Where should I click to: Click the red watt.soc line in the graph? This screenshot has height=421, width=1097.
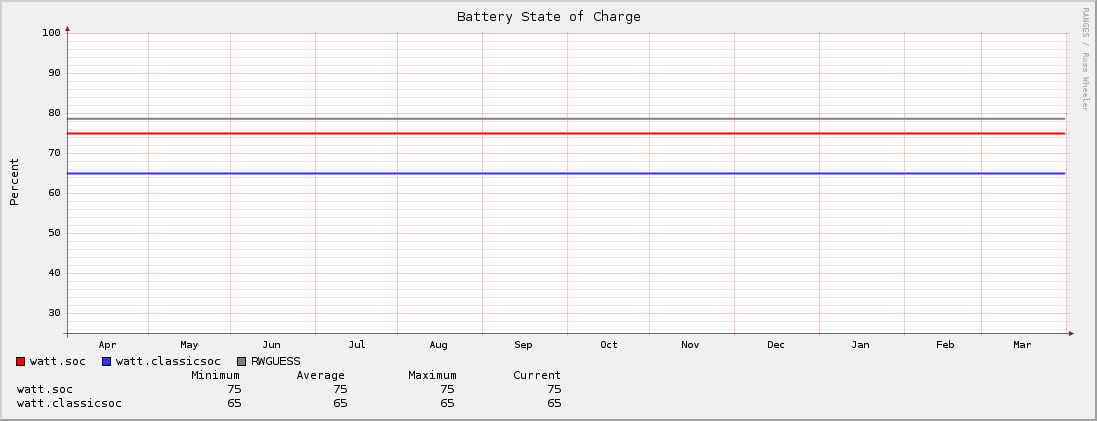(x=566, y=133)
